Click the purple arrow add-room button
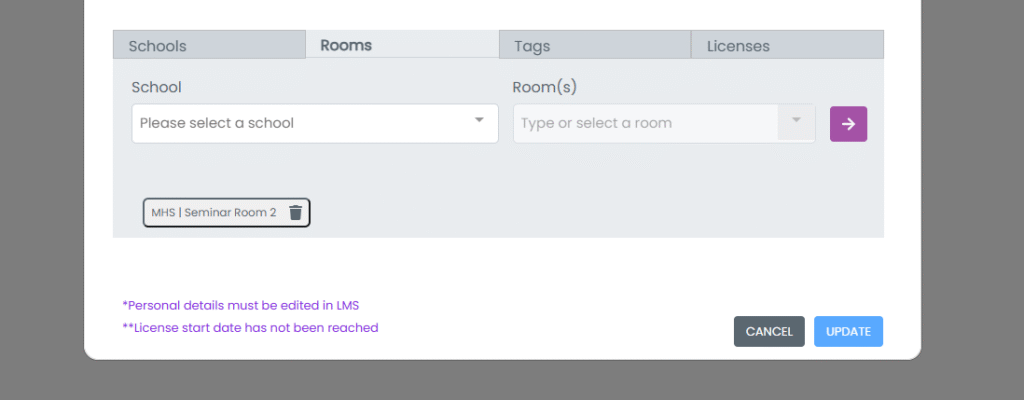The width and height of the screenshot is (1024, 400). 848,123
